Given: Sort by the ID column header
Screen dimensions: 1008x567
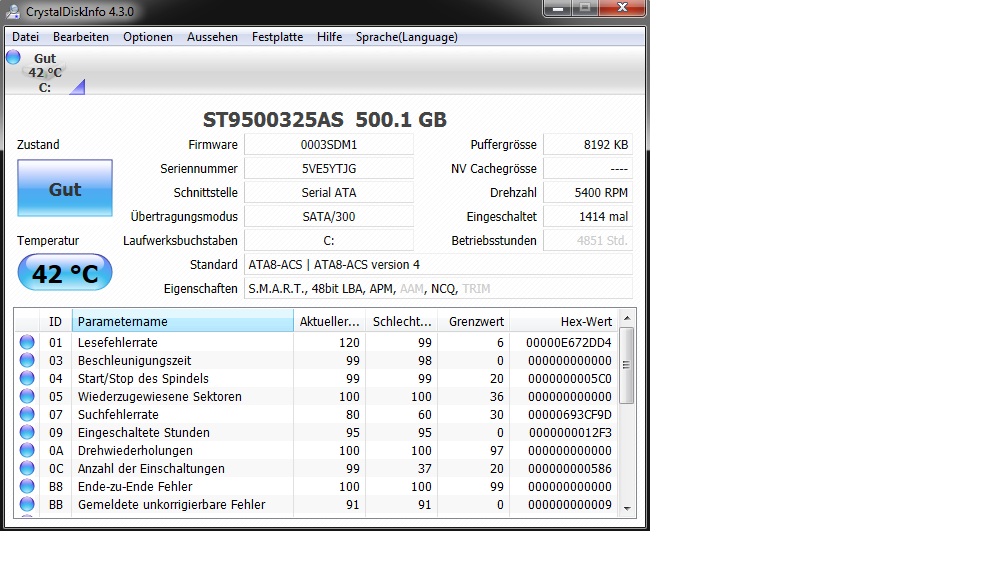Looking at the screenshot, I should (x=56, y=321).
